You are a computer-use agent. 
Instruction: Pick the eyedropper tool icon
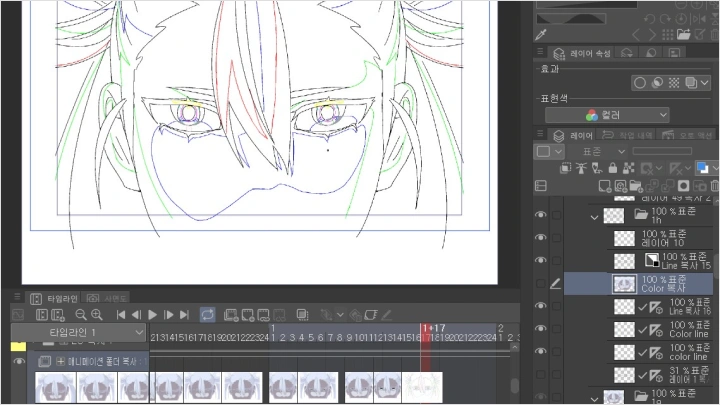point(541,34)
